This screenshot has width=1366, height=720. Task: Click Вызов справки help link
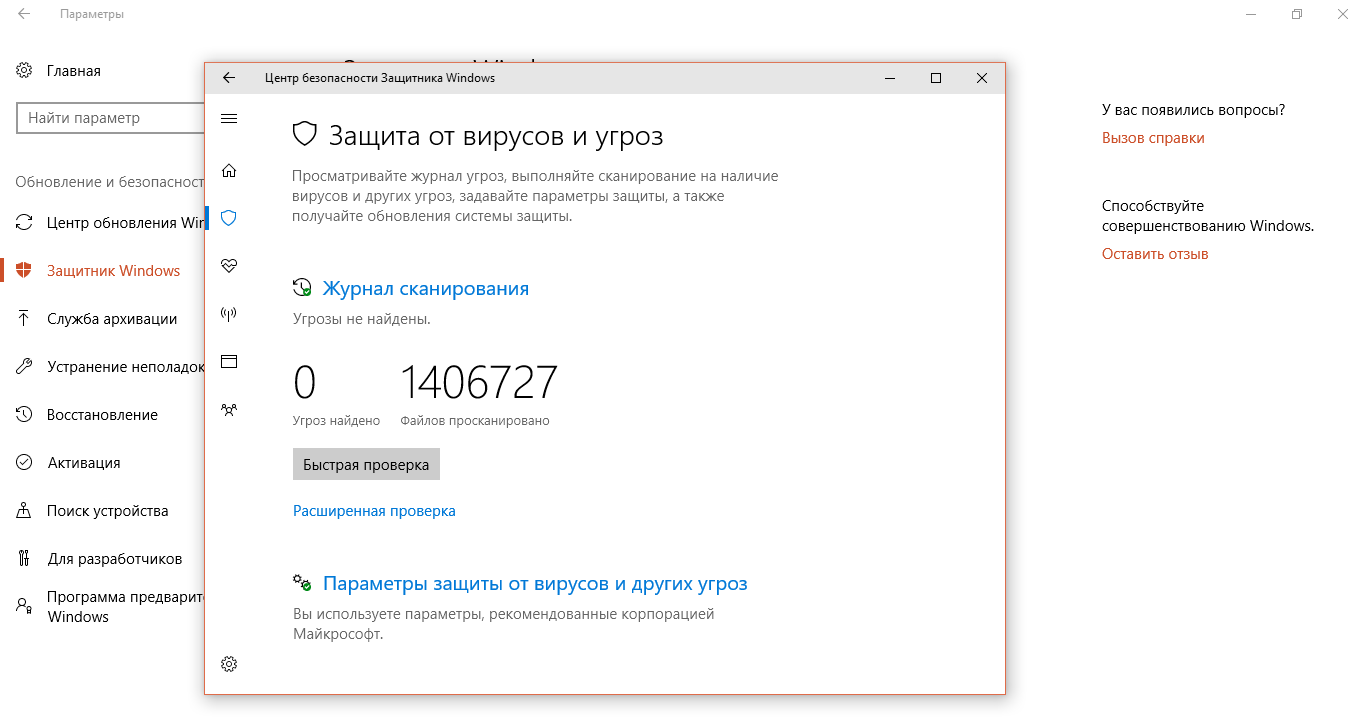pyautogui.click(x=1153, y=138)
